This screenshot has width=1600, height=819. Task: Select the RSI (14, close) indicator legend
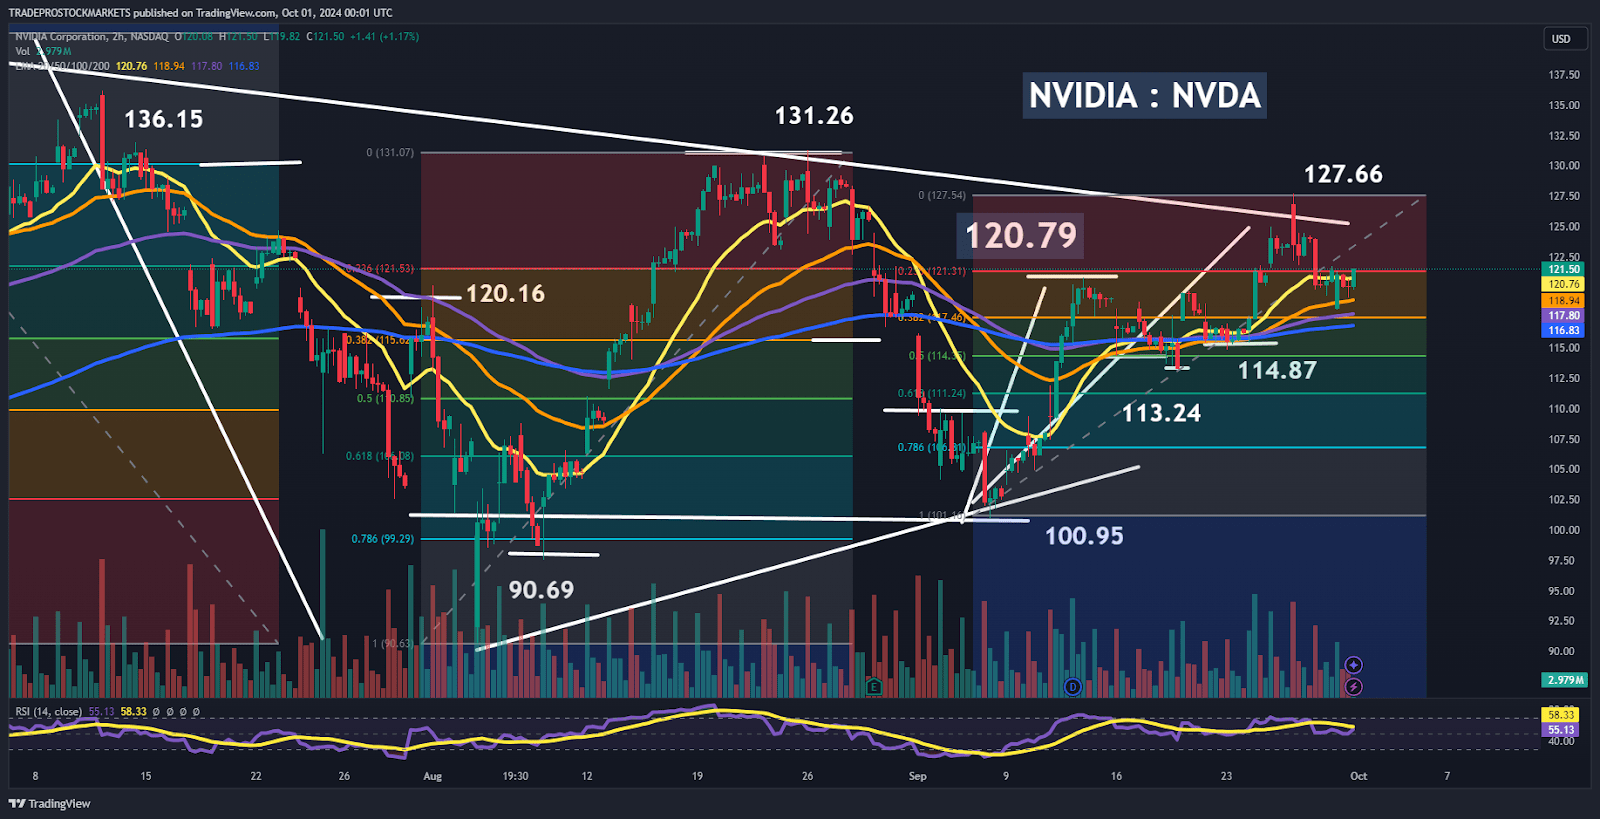pyautogui.click(x=49, y=712)
